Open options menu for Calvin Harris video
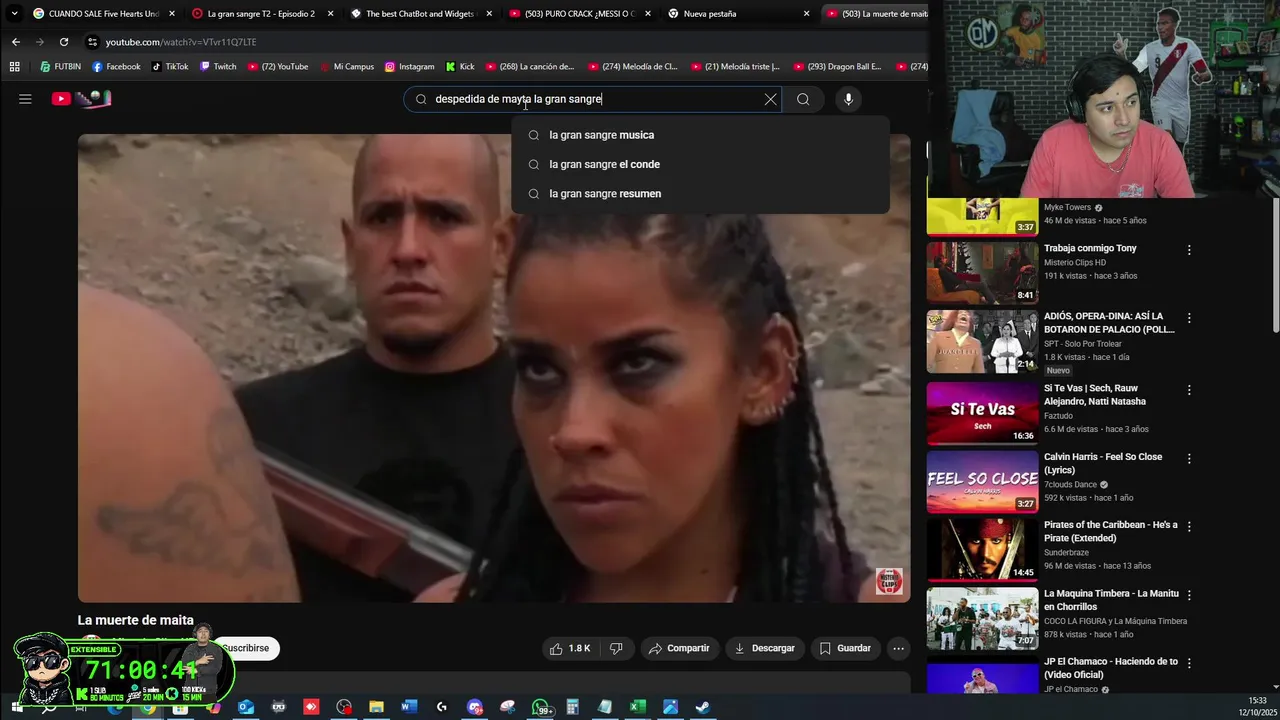This screenshot has width=1280, height=720. pyautogui.click(x=1189, y=459)
